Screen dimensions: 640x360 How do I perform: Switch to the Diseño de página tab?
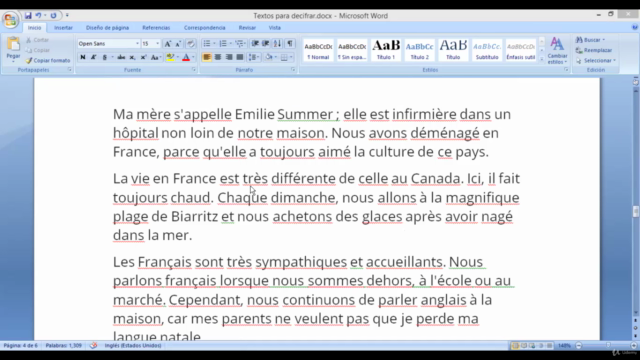pyautogui.click(x=107, y=28)
